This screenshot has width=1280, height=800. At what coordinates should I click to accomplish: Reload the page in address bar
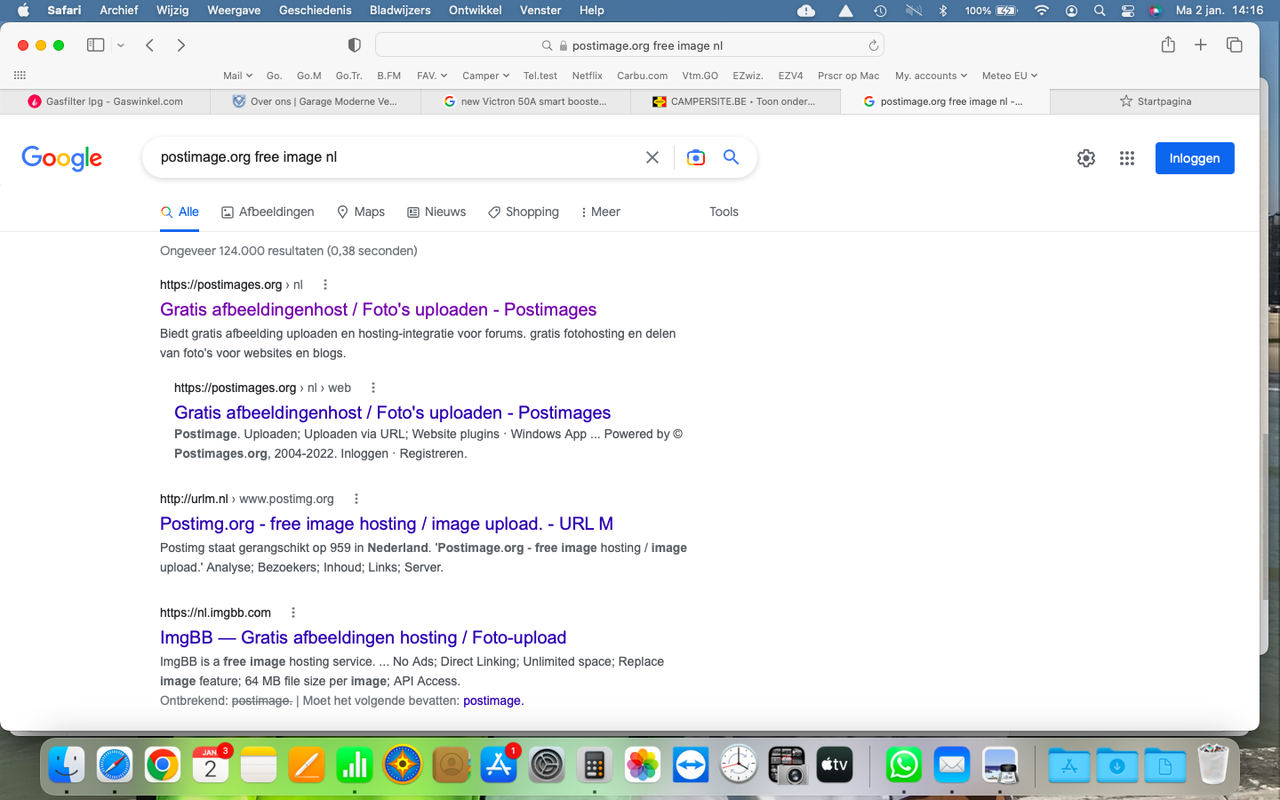coord(873,45)
